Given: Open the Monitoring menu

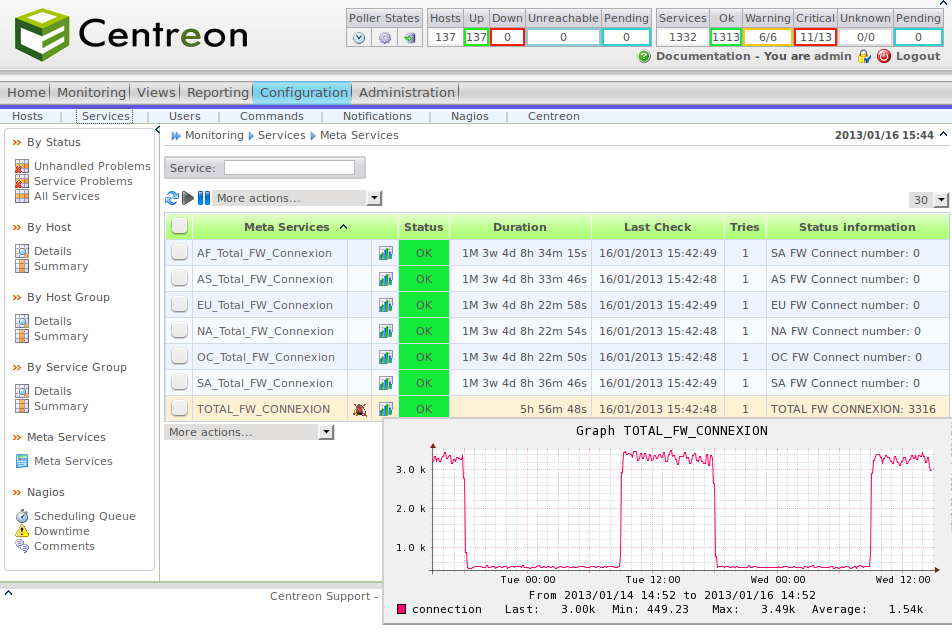Looking at the screenshot, I should pos(91,92).
